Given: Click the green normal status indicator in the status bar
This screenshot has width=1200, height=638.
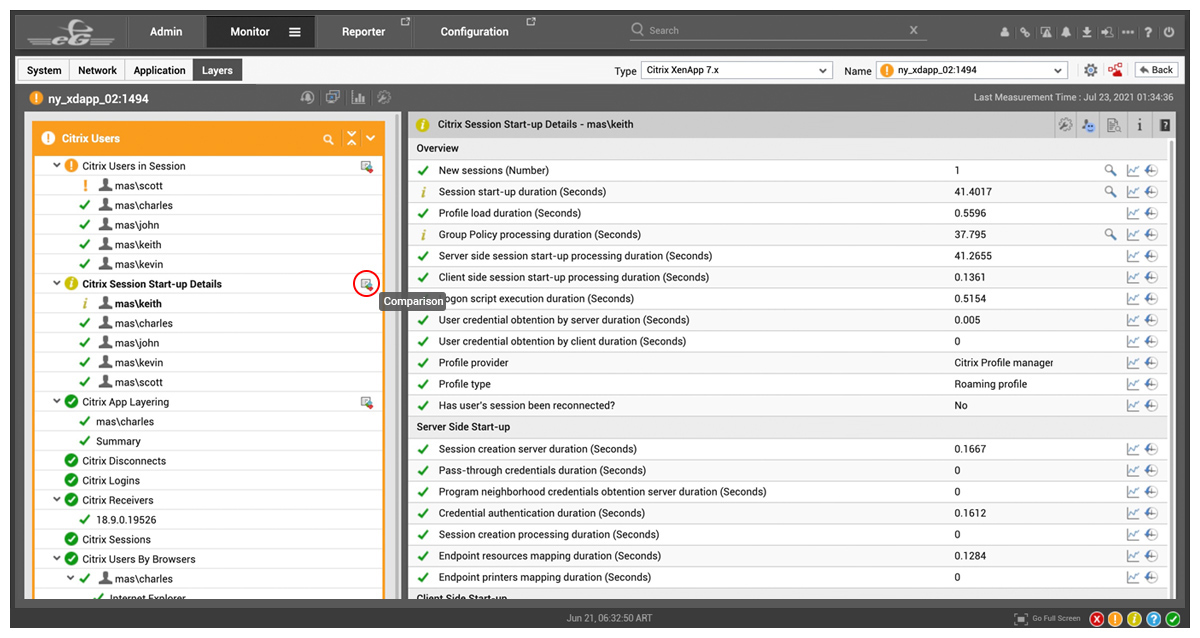Looking at the screenshot, I should [x=1173, y=619].
